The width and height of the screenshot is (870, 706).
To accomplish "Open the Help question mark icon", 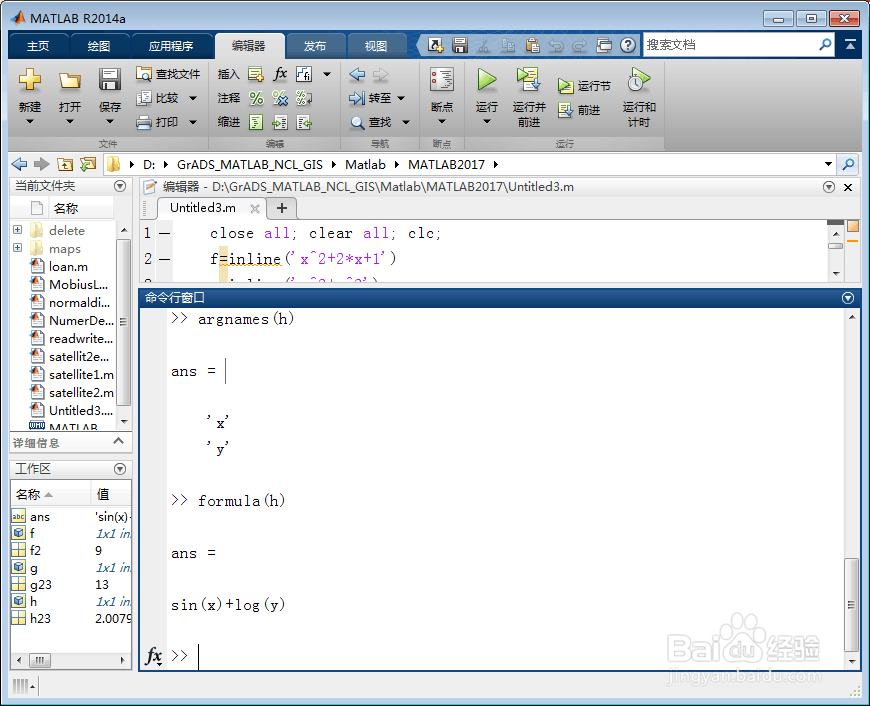I will click(628, 45).
